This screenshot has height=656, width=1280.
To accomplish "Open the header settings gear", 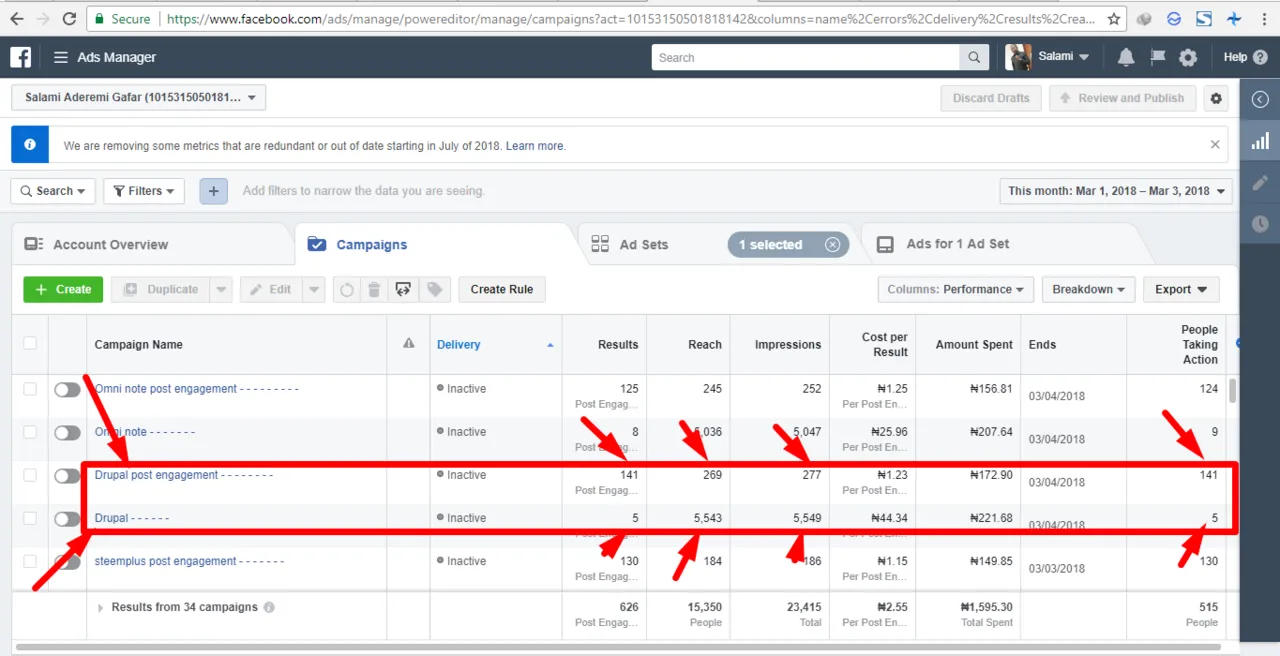I will pyautogui.click(x=1188, y=57).
